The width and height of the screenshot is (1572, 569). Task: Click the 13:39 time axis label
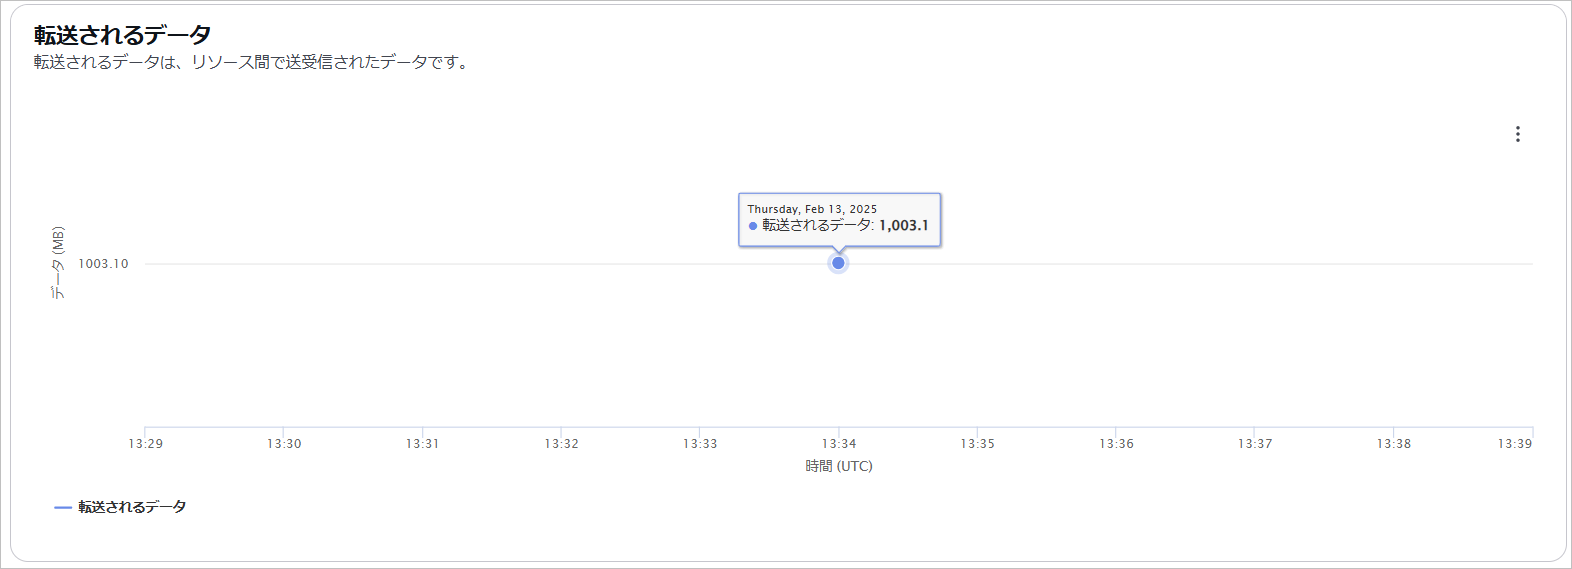1514,444
